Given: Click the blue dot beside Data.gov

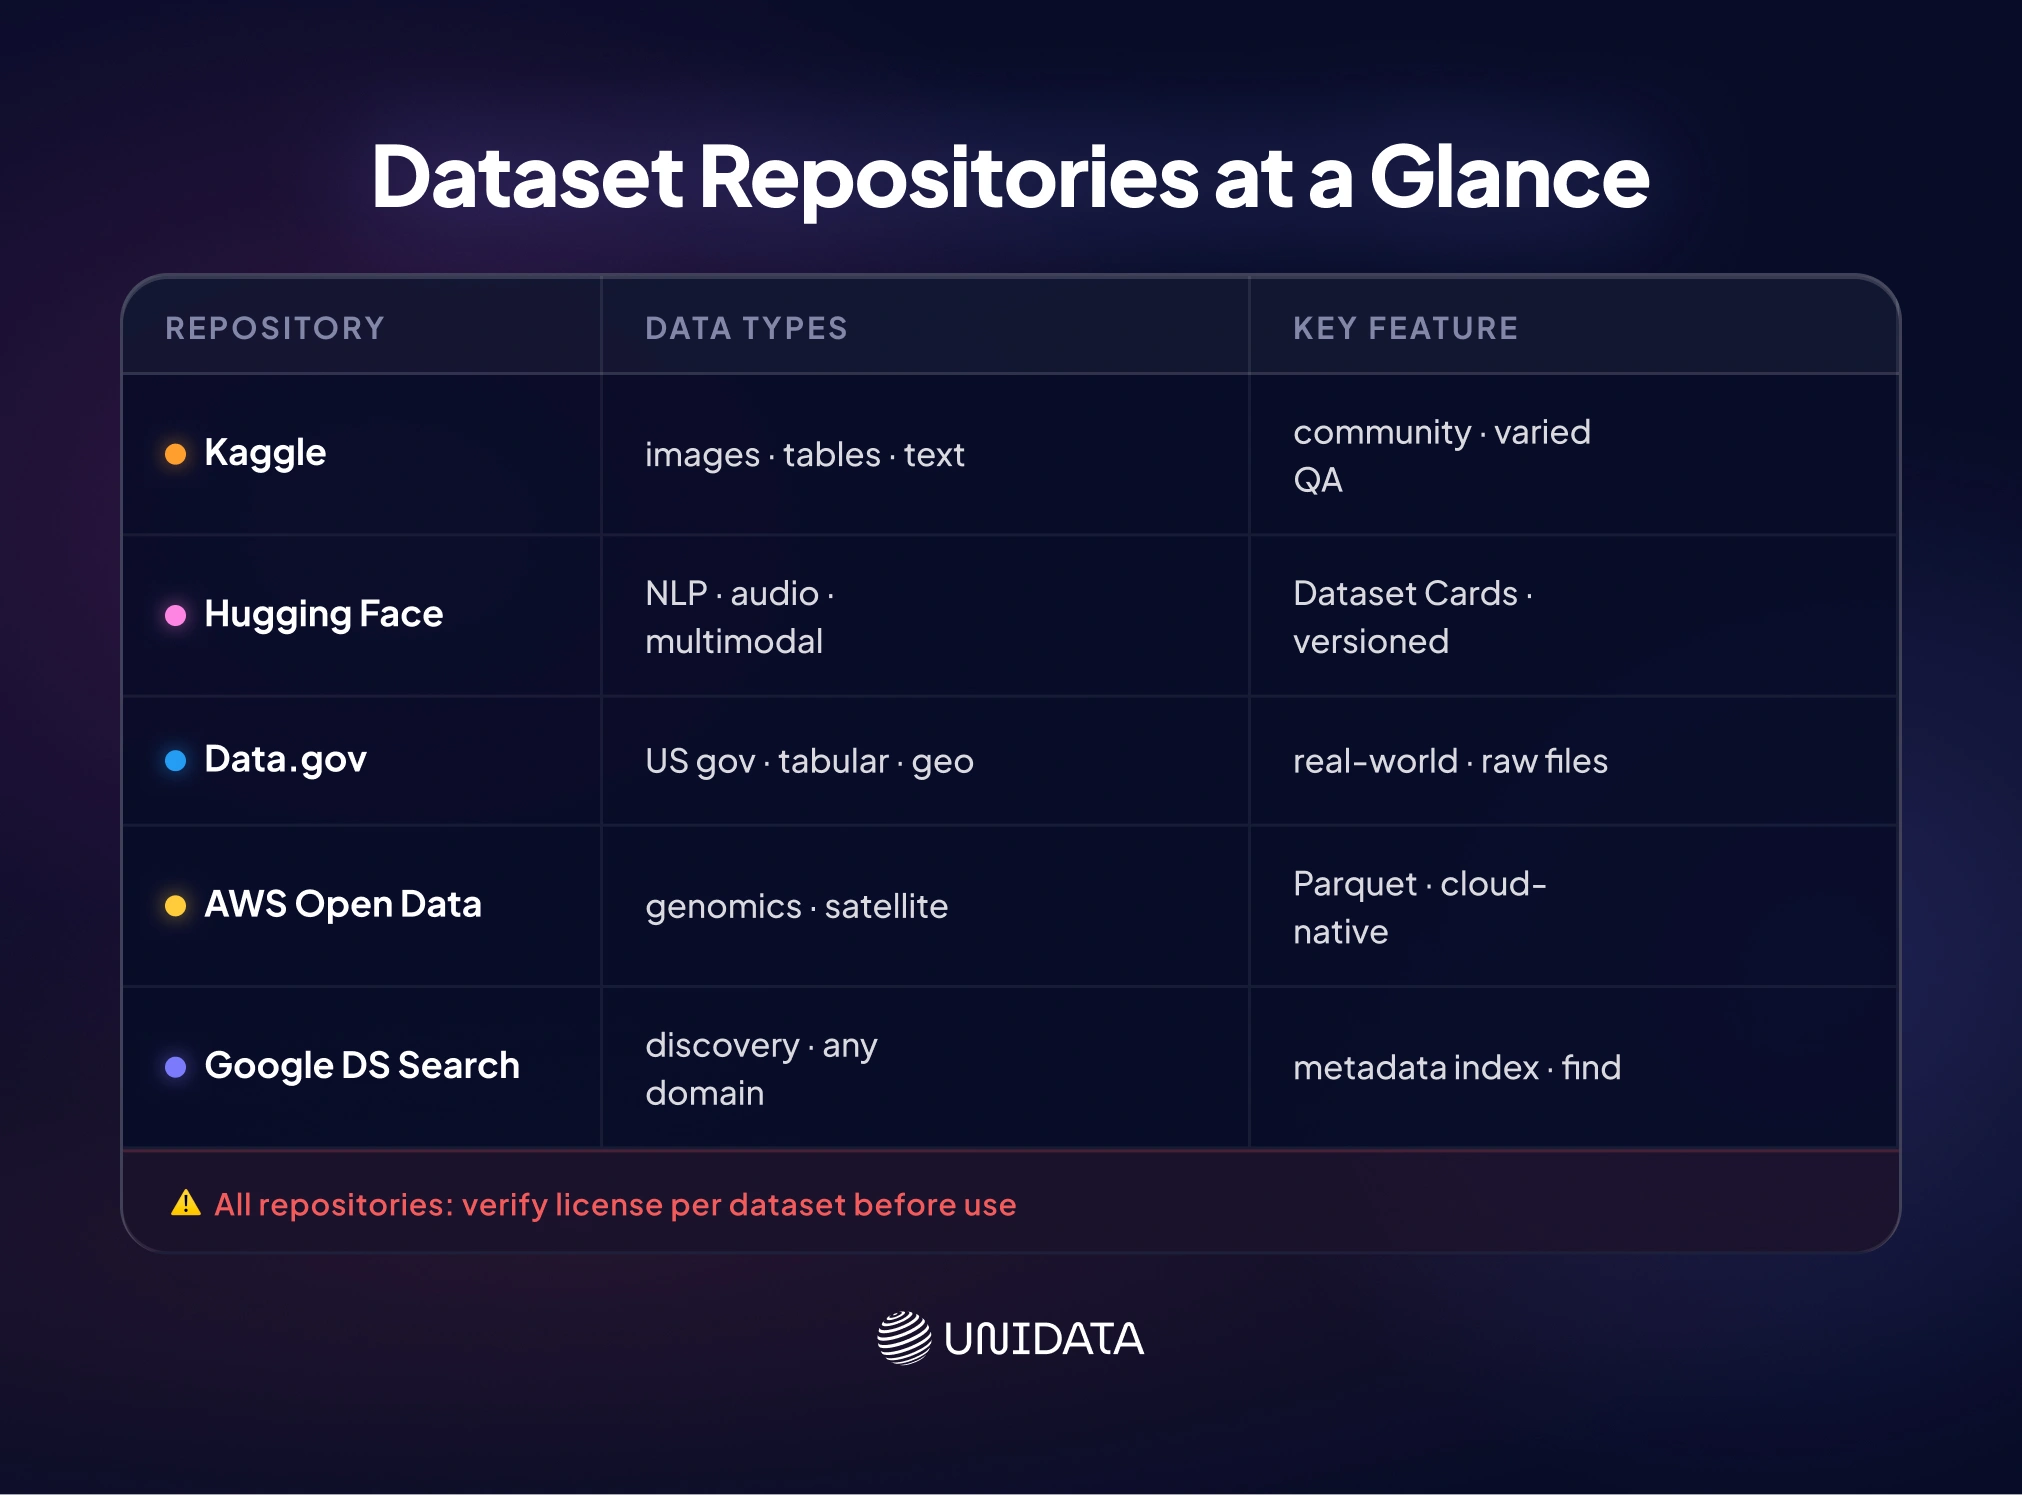Looking at the screenshot, I should click(x=175, y=761).
